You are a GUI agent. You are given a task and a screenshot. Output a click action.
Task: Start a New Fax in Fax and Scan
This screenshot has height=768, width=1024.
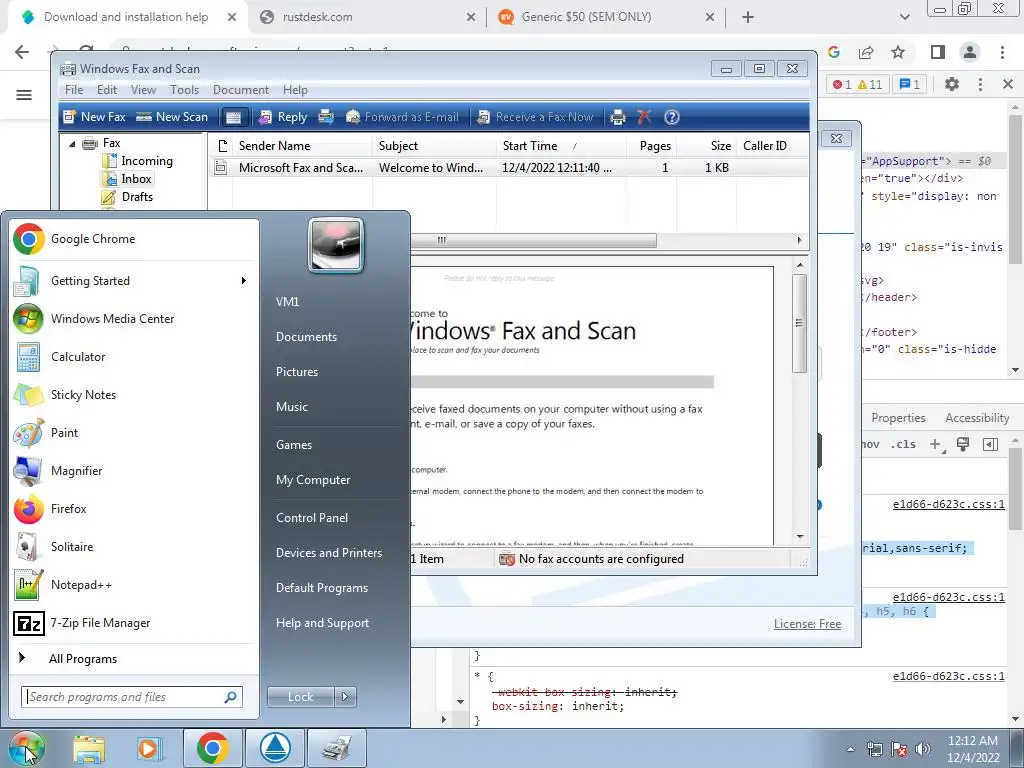click(x=94, y=117)
